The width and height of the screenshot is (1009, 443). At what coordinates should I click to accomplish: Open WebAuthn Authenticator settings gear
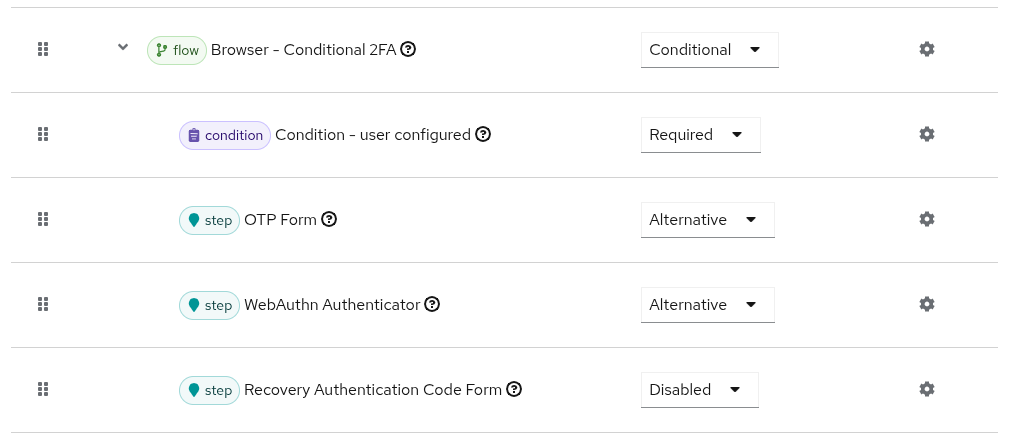click(x=927, y=304)
